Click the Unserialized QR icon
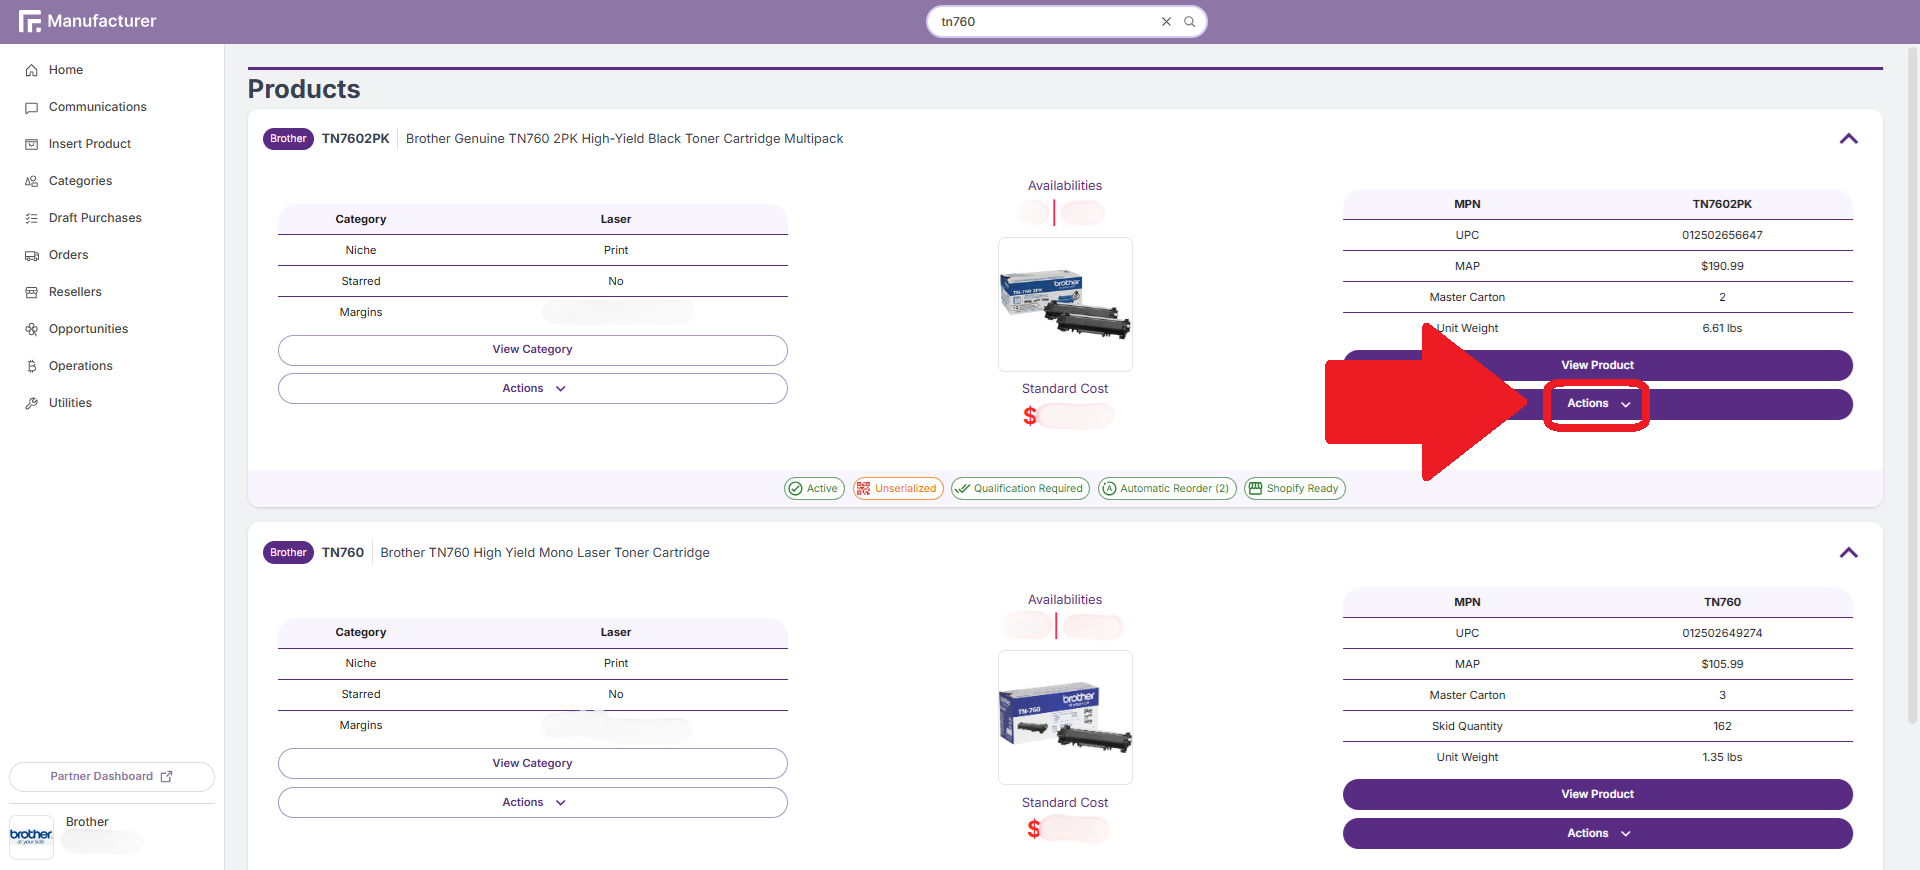 [863, 489]
